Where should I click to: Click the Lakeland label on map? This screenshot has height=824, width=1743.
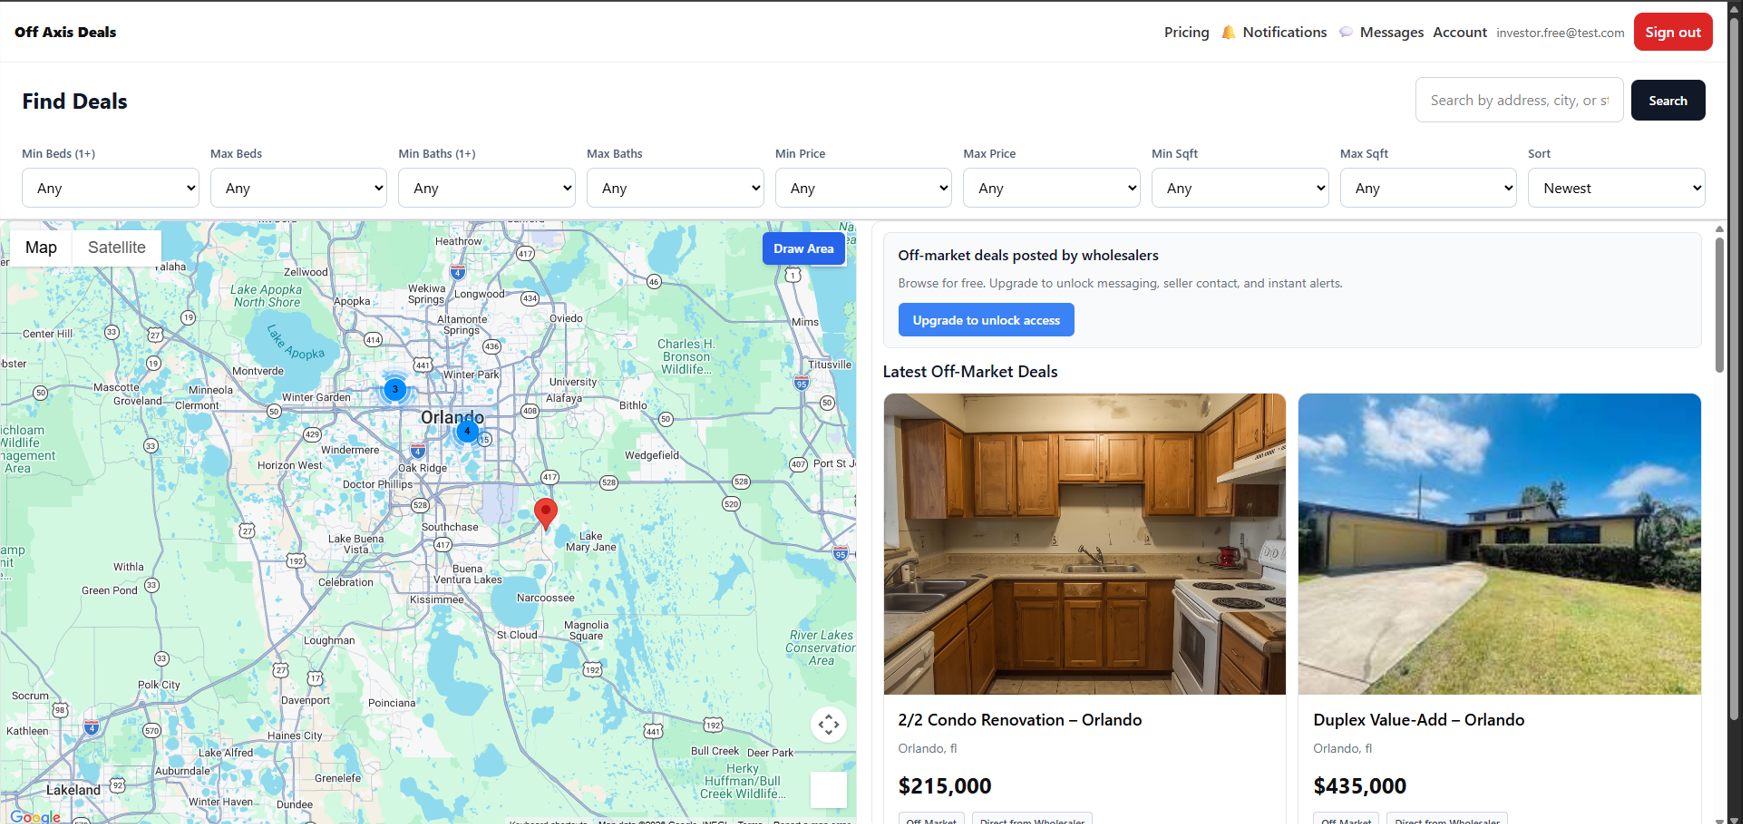pyautogui.click(x=73, y=790)
